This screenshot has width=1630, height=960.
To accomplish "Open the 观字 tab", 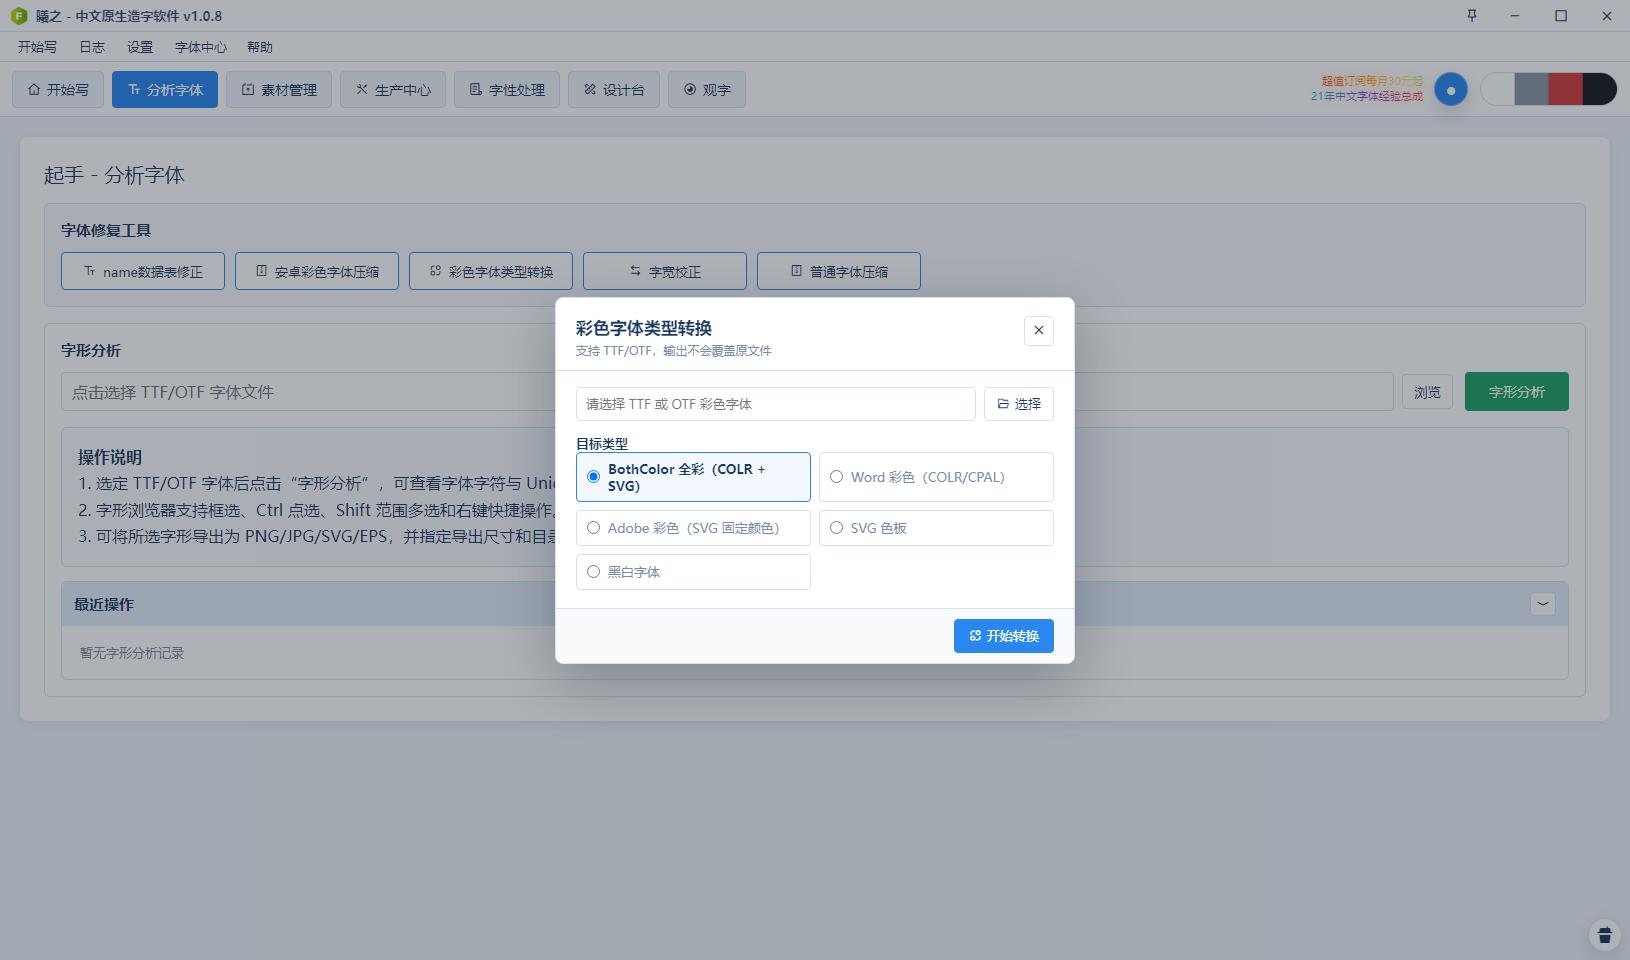I will point(707,90).
